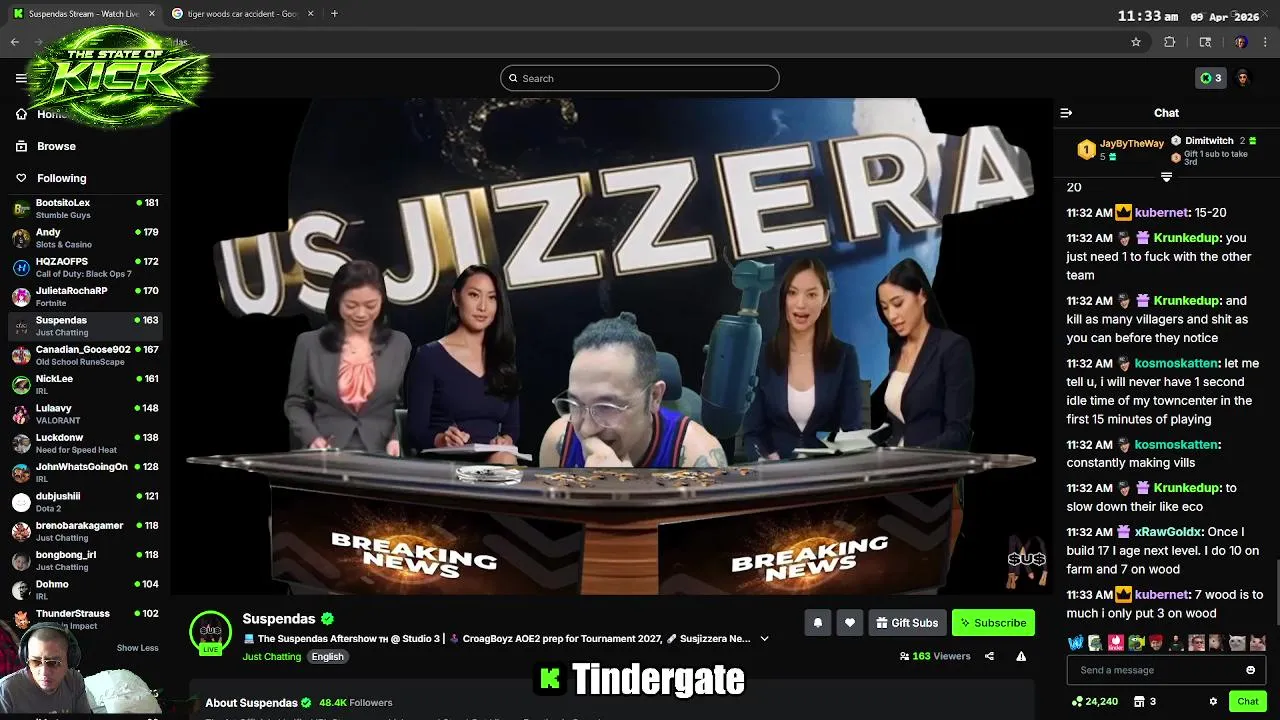The height and width of the screenshot is (720, 1280).
Task: Go back with the browser back arrow
Action: [x=14, y=42]
